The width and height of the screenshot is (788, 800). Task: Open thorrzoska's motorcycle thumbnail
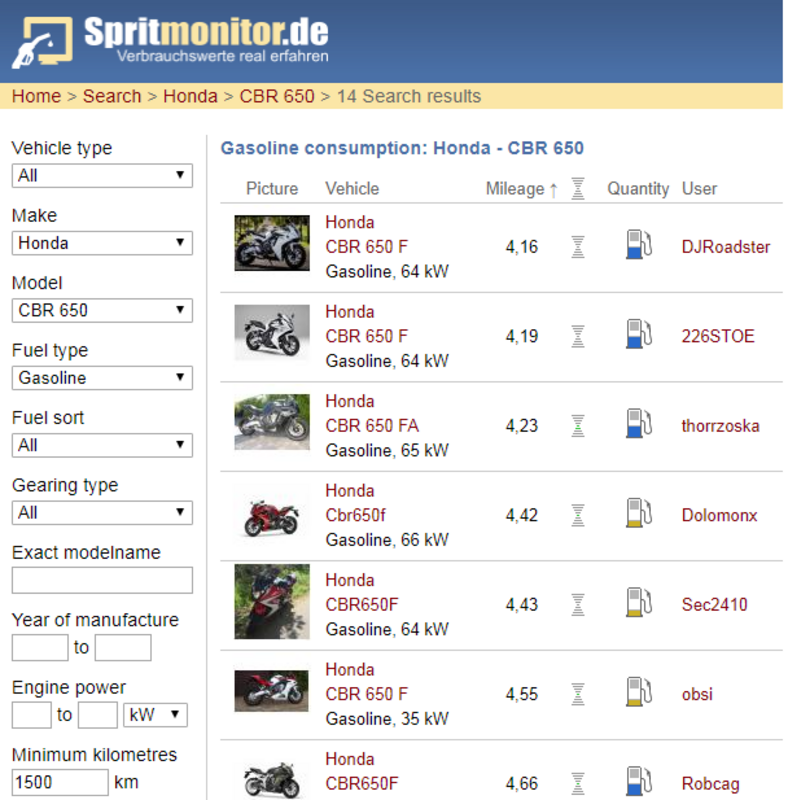272,422
